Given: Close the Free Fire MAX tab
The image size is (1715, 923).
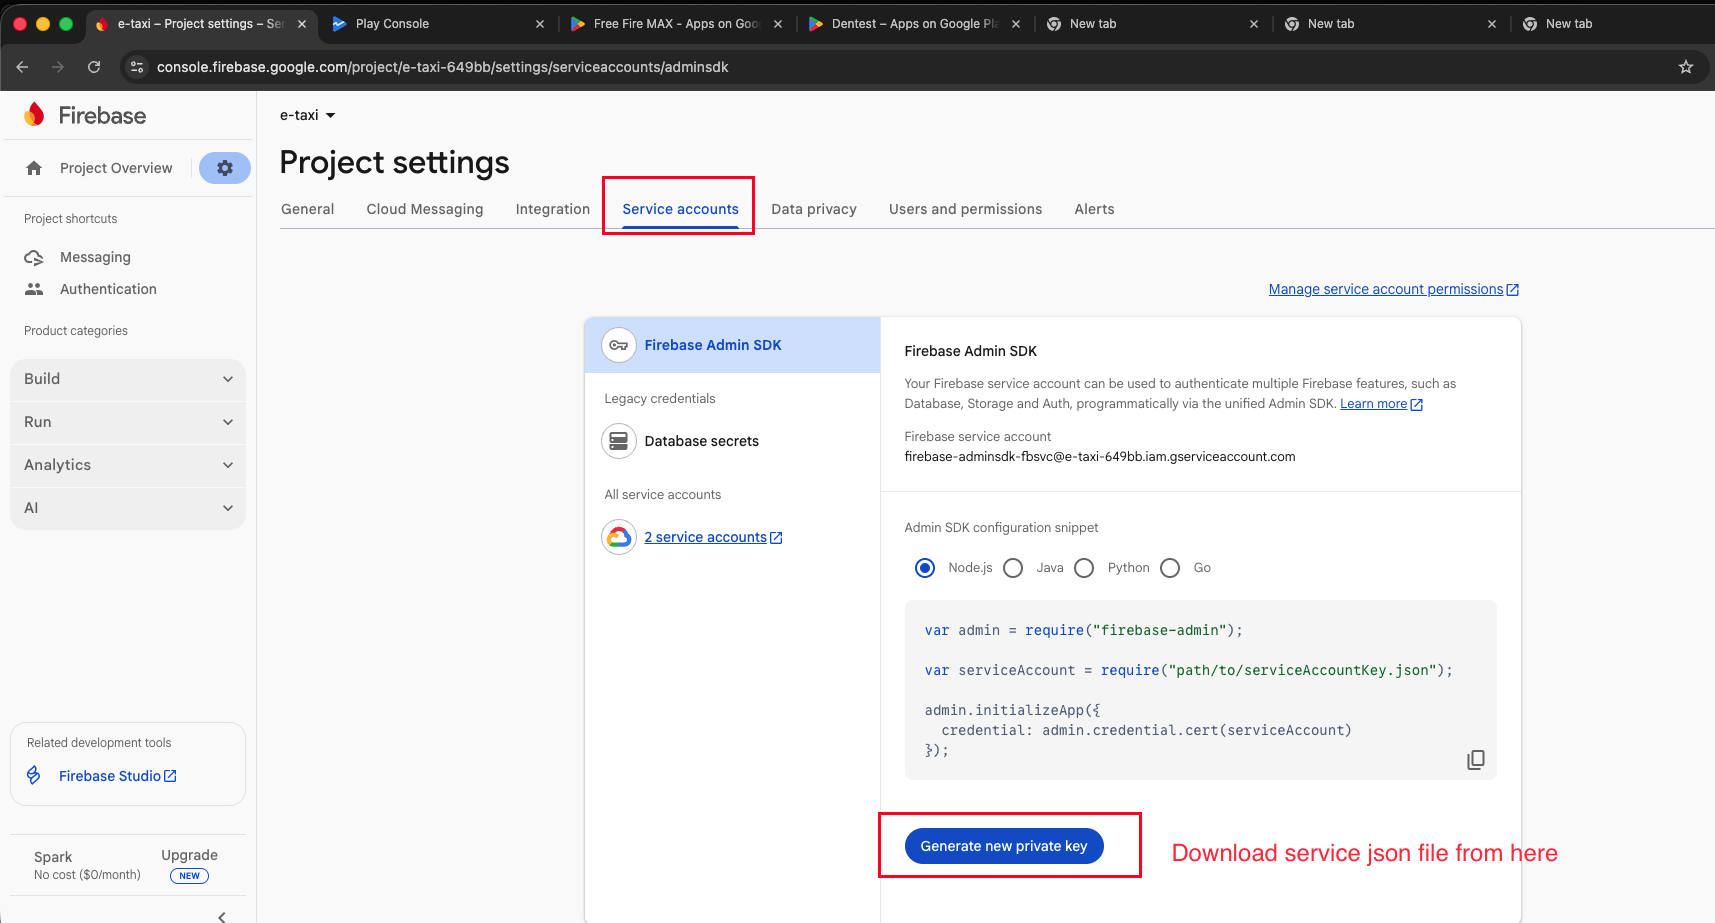Looking at the screenshot, I should coord(778,24).
